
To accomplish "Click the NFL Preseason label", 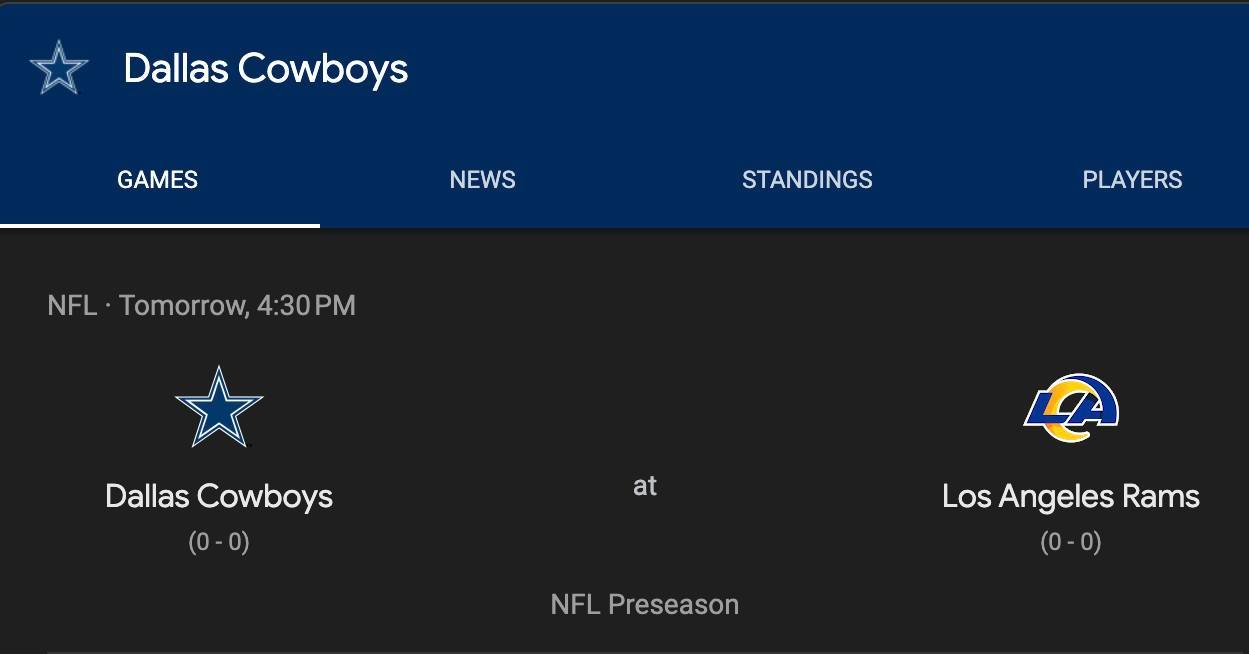I will (x=645, y=604).
